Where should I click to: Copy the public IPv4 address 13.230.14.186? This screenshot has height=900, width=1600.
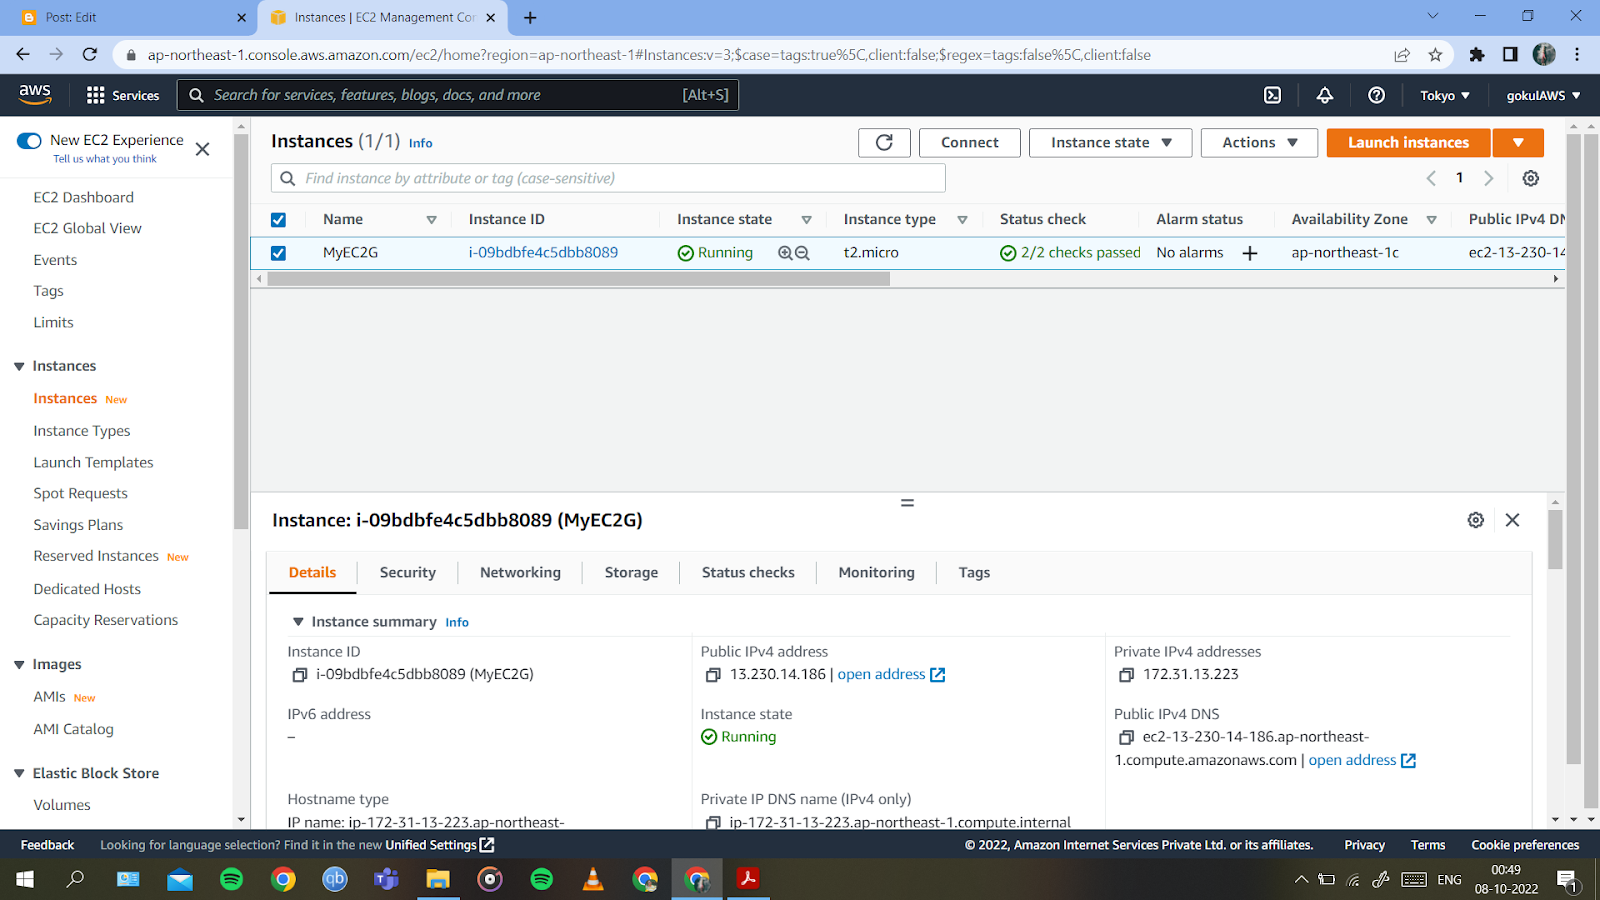point(713,675)
